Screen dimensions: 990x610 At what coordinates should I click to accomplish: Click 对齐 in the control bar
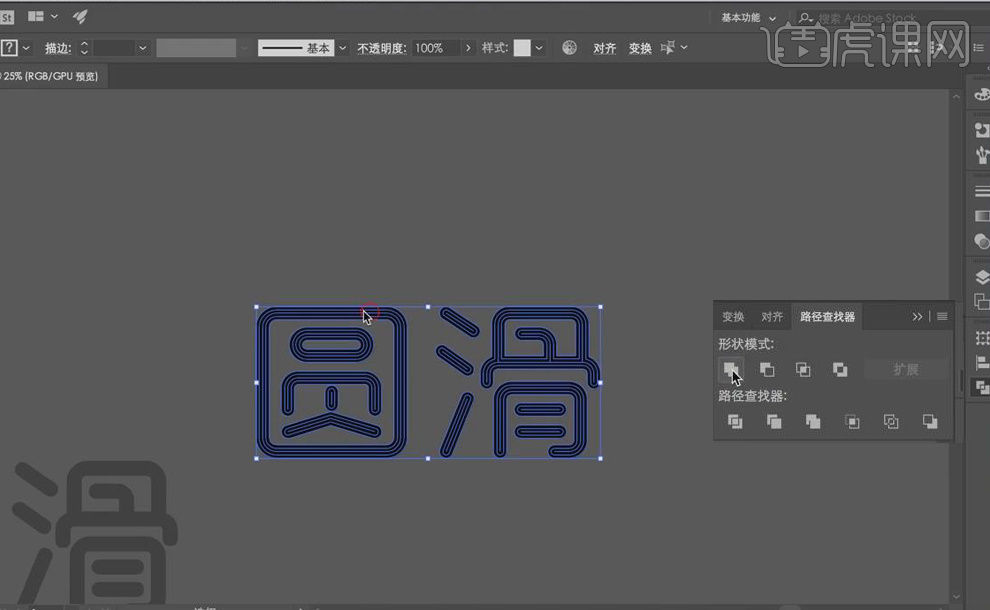[604, 47]
